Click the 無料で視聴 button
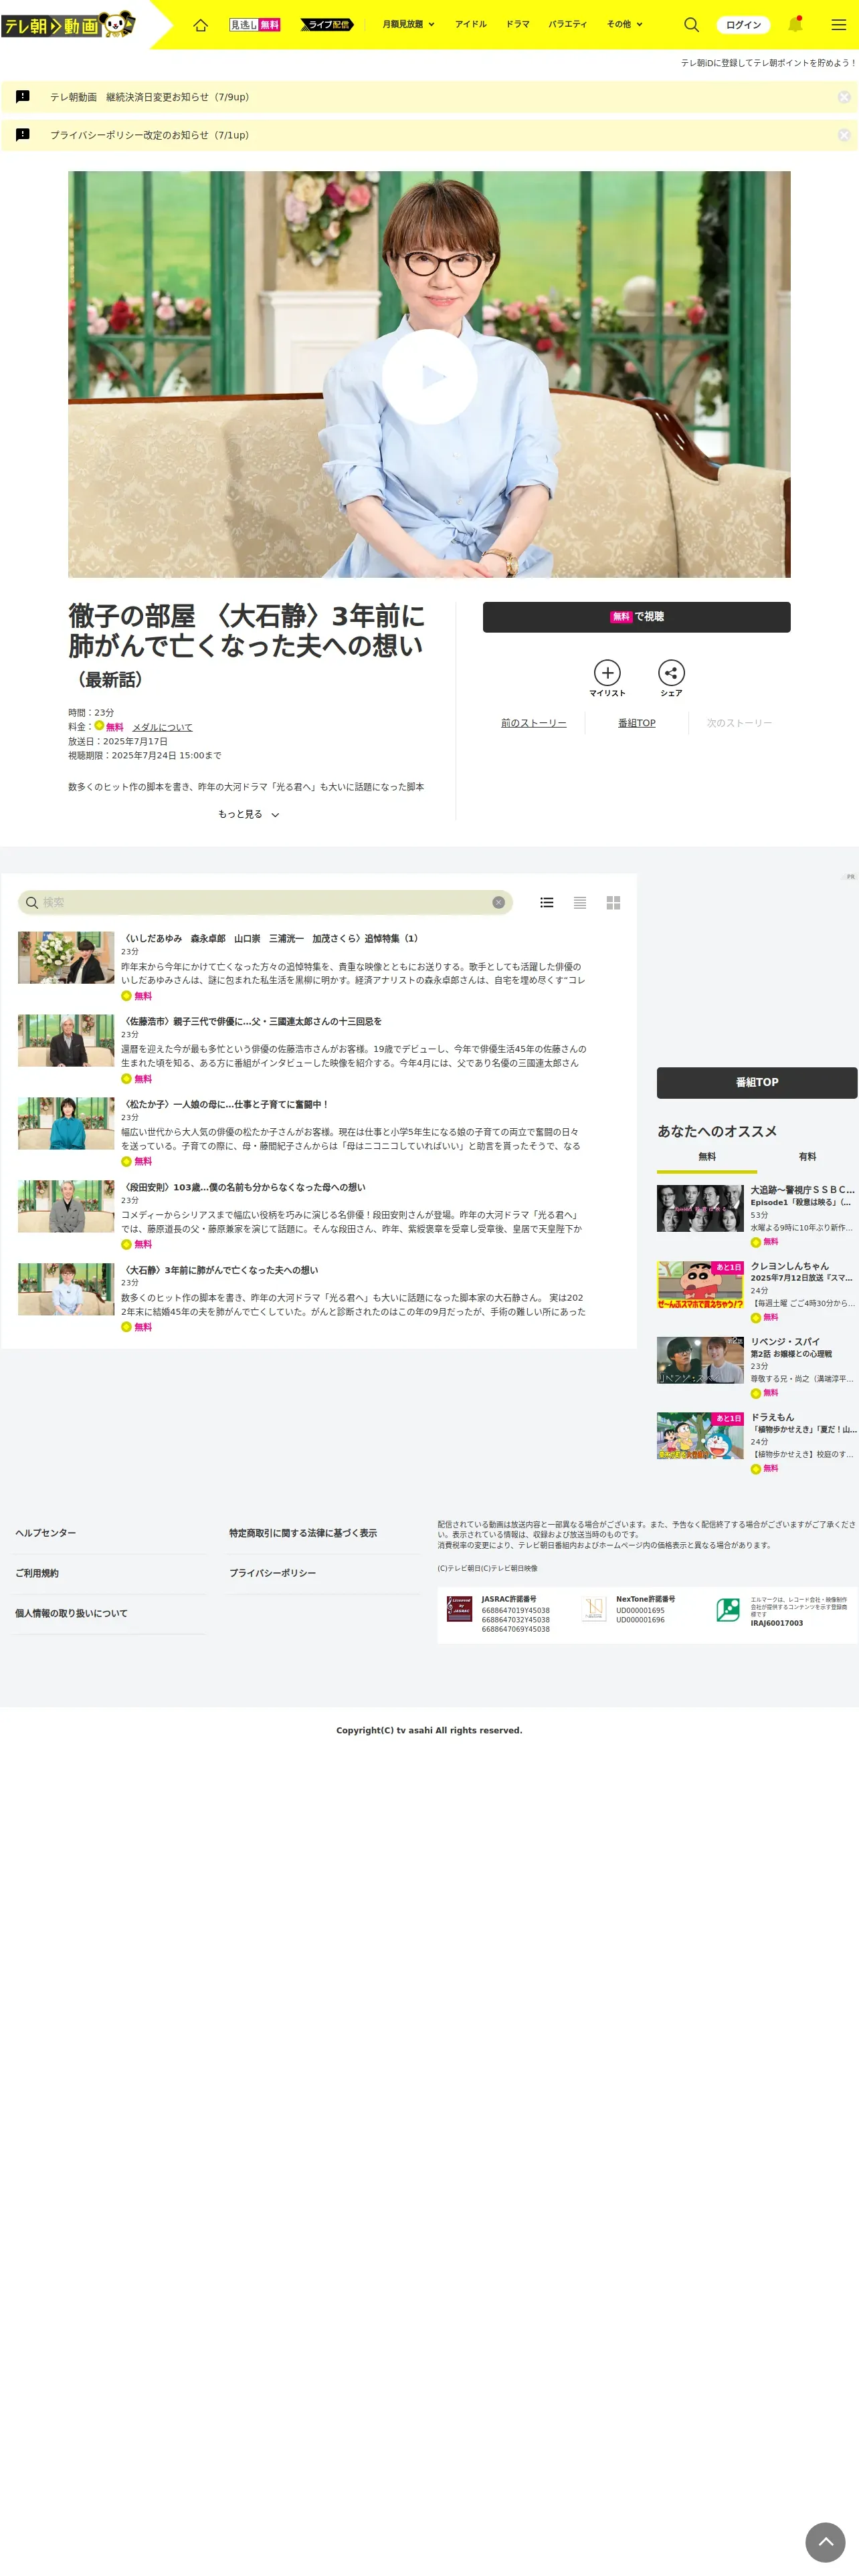 [636, 617]
